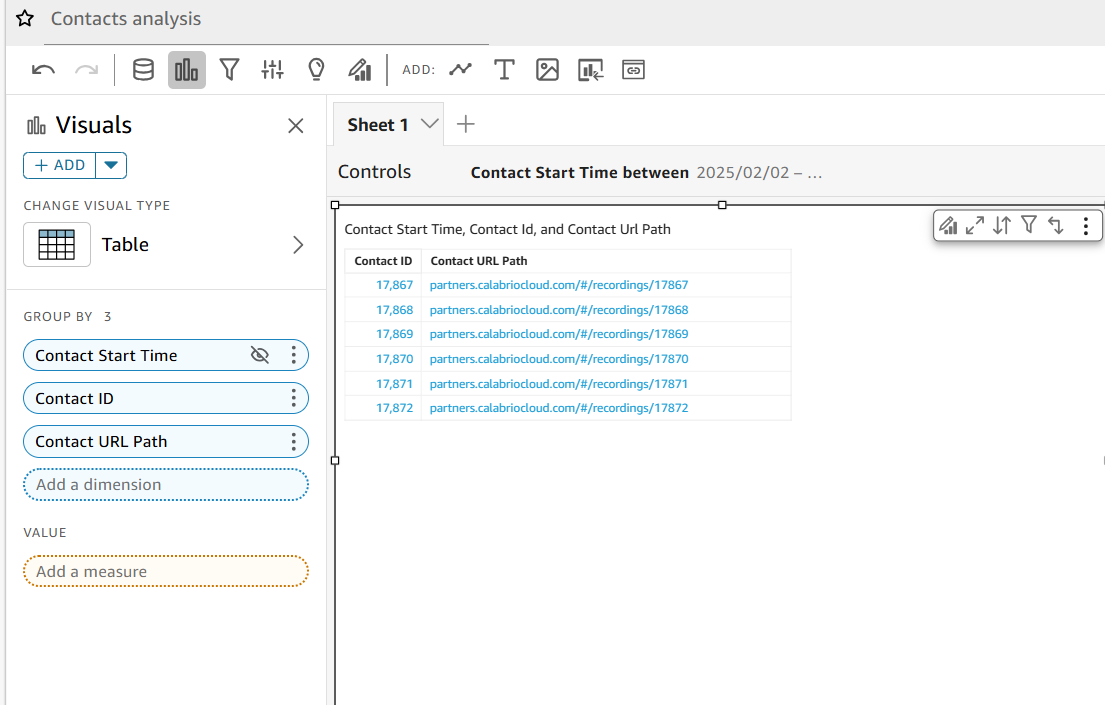The height and width of the screenshot is (705, 1105).
Task: Open the ADD button dropdown arrow
Action: (x=111, y=165)
